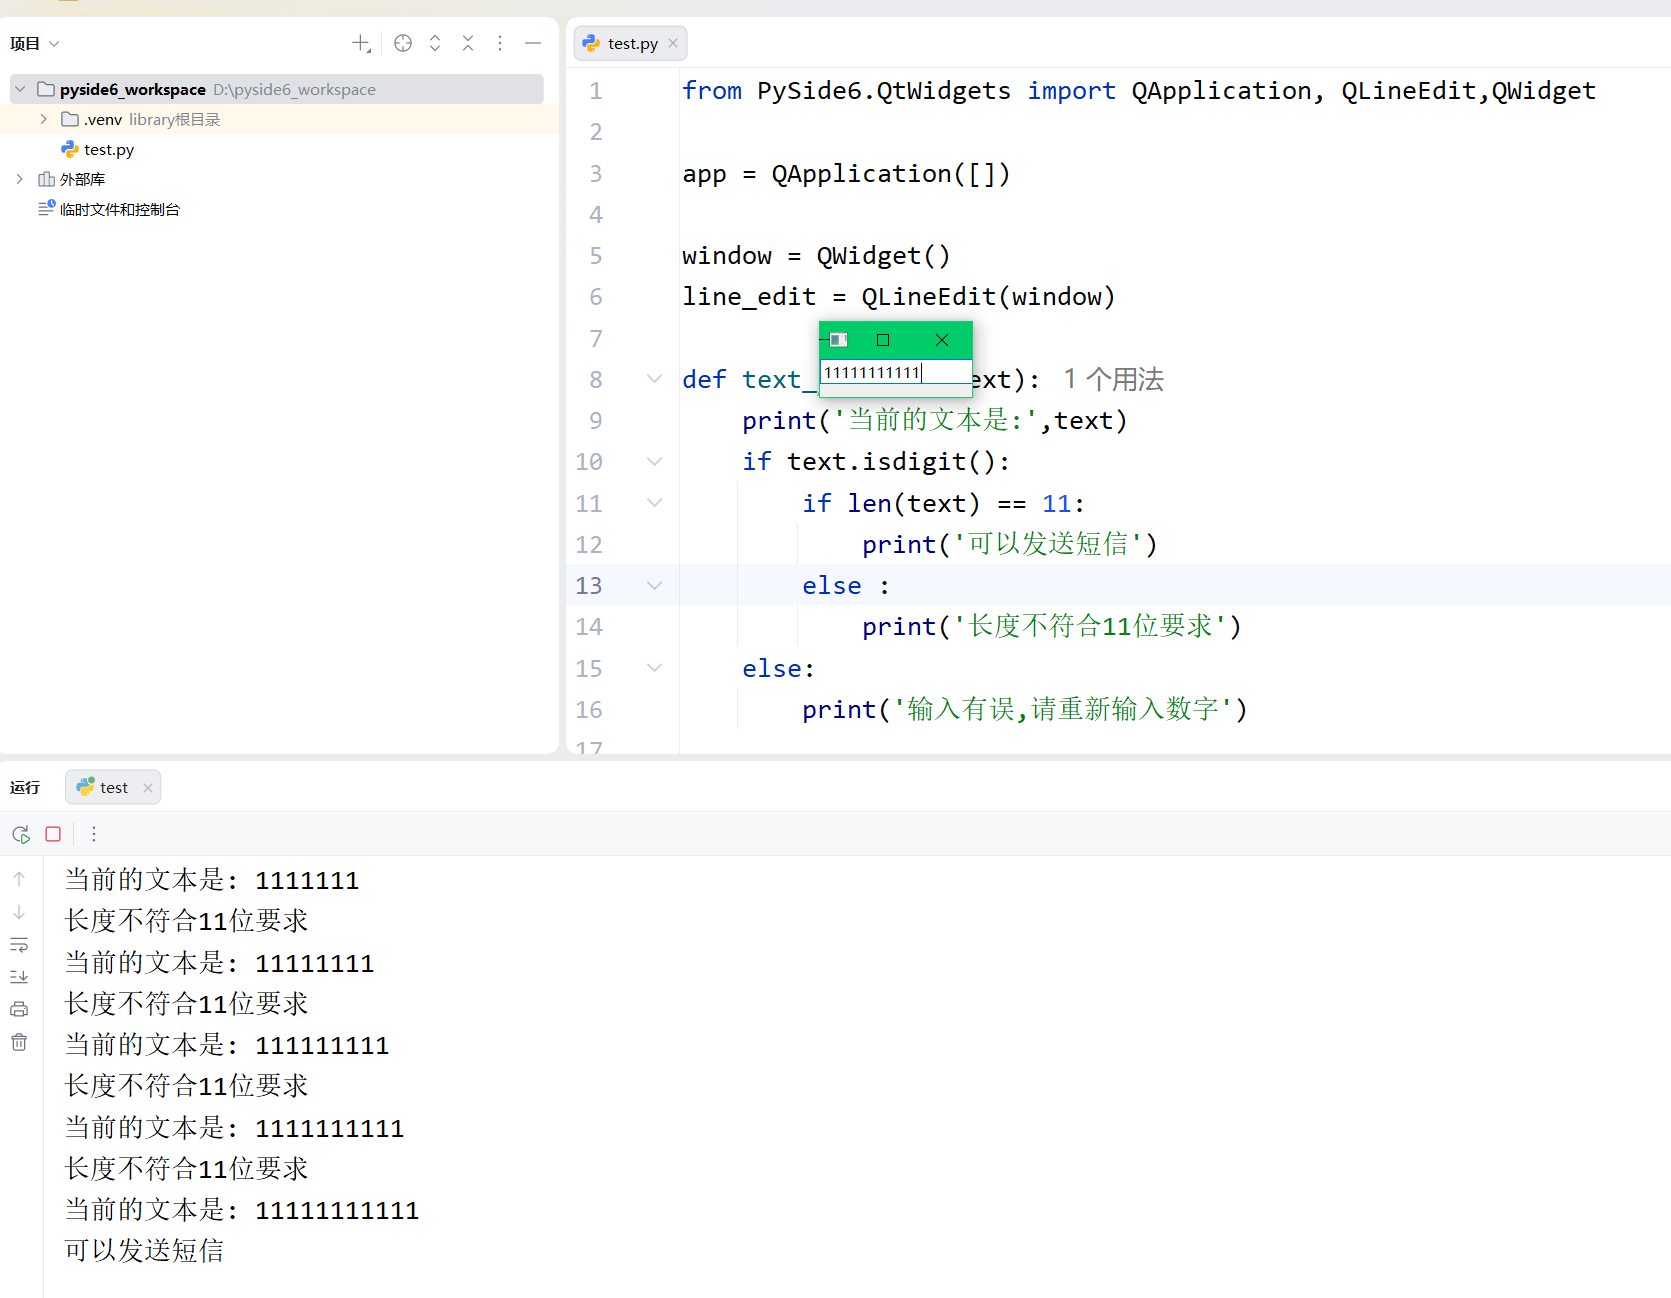1671x1298 pixels.
Task: Switch to the test.py editor tab
Action: (628, 43)
